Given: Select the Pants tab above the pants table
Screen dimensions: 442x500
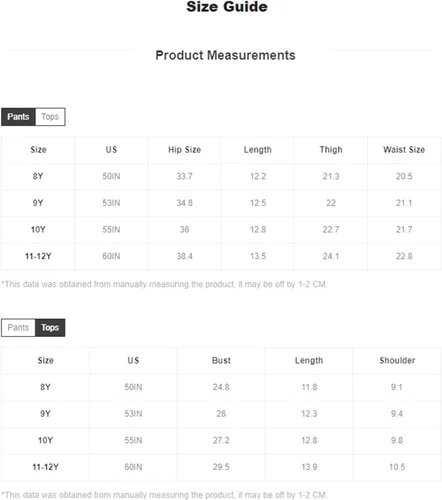Looking at the screenshot, I should tap(18, 117).
